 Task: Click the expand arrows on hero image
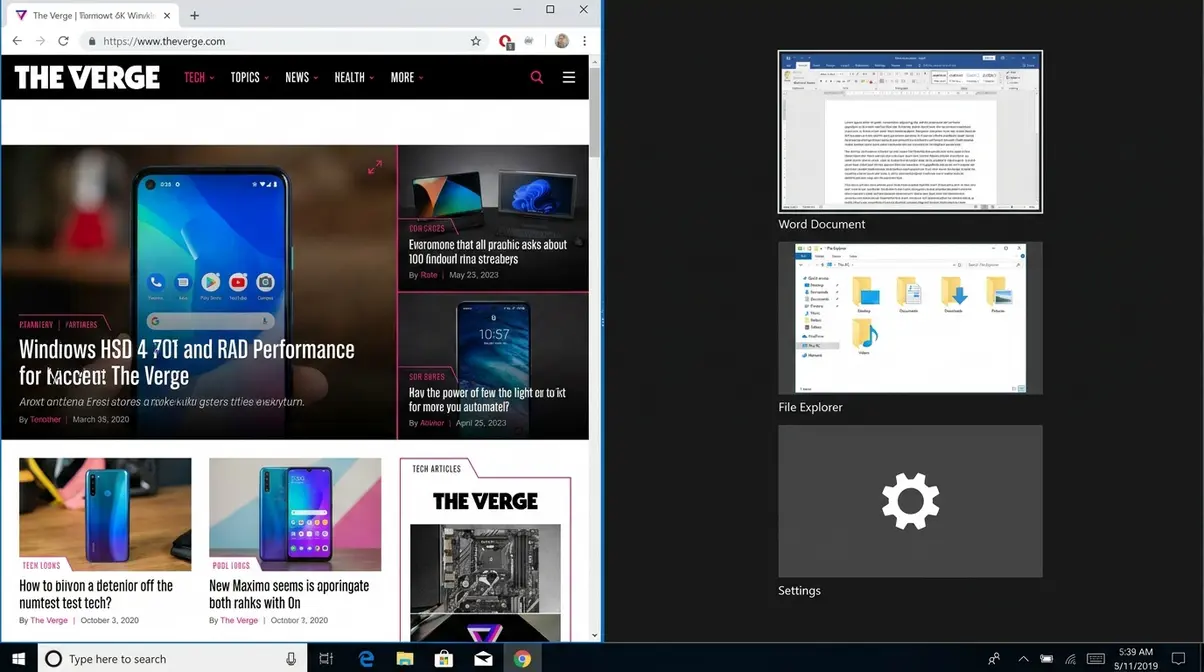pyautogui.click(x=374, y=167)
